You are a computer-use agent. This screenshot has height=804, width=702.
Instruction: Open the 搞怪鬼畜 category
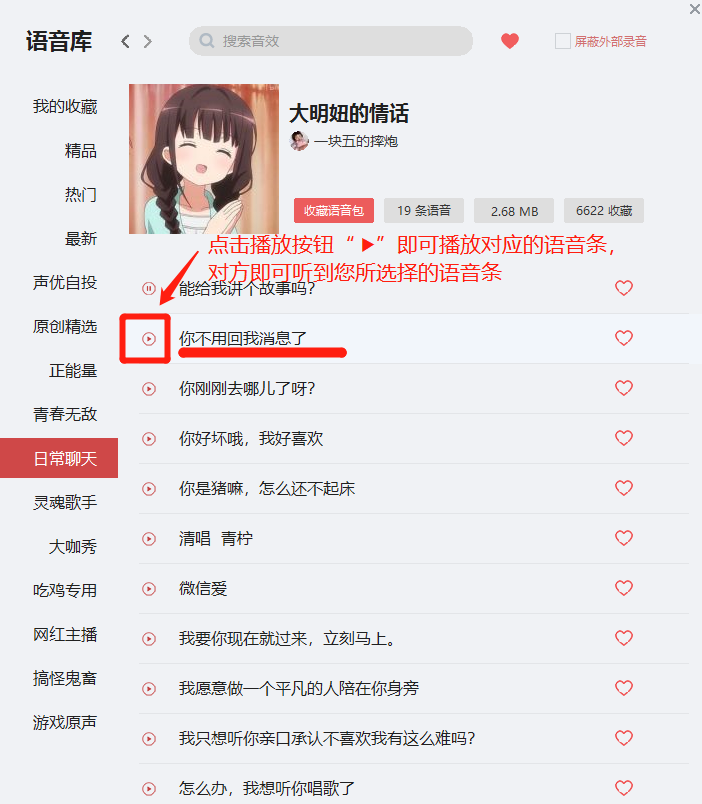[65, 678]
